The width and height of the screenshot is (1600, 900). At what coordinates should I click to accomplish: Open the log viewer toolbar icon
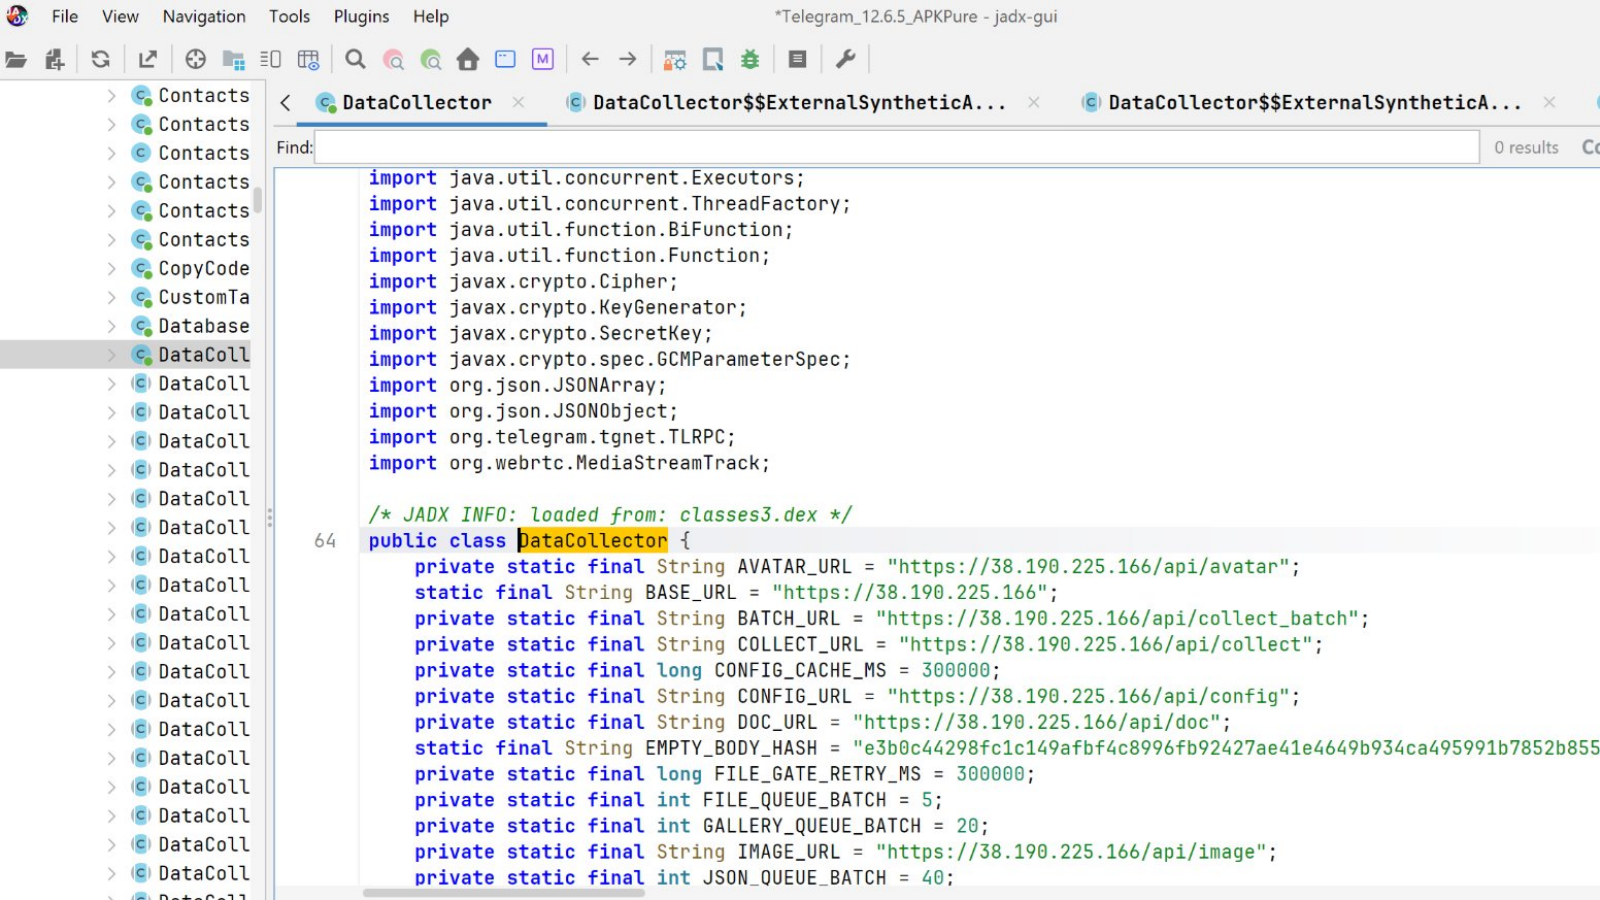(797, 60)
